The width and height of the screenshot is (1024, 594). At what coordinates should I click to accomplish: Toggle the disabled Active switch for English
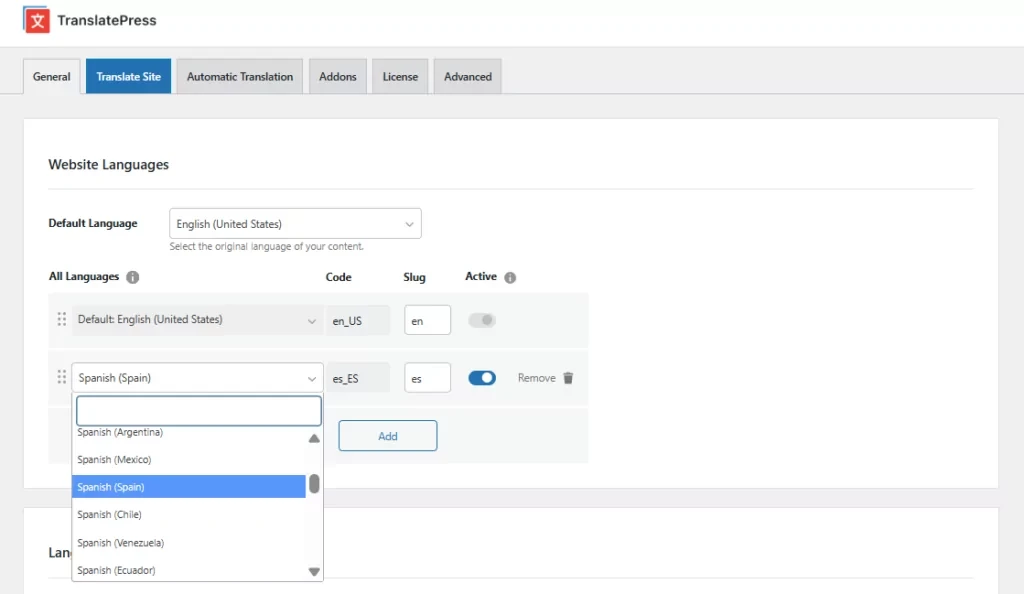(x=482, y=321)
